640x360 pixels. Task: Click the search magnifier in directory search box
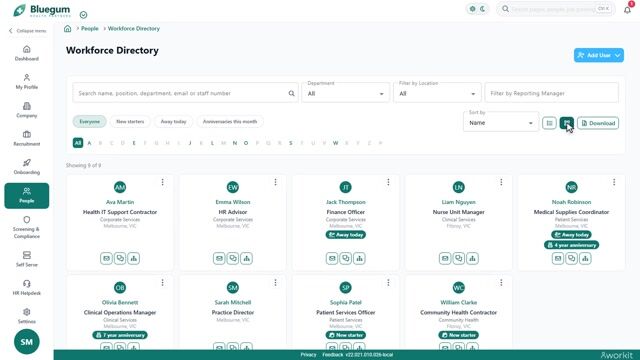pos(291,93)
